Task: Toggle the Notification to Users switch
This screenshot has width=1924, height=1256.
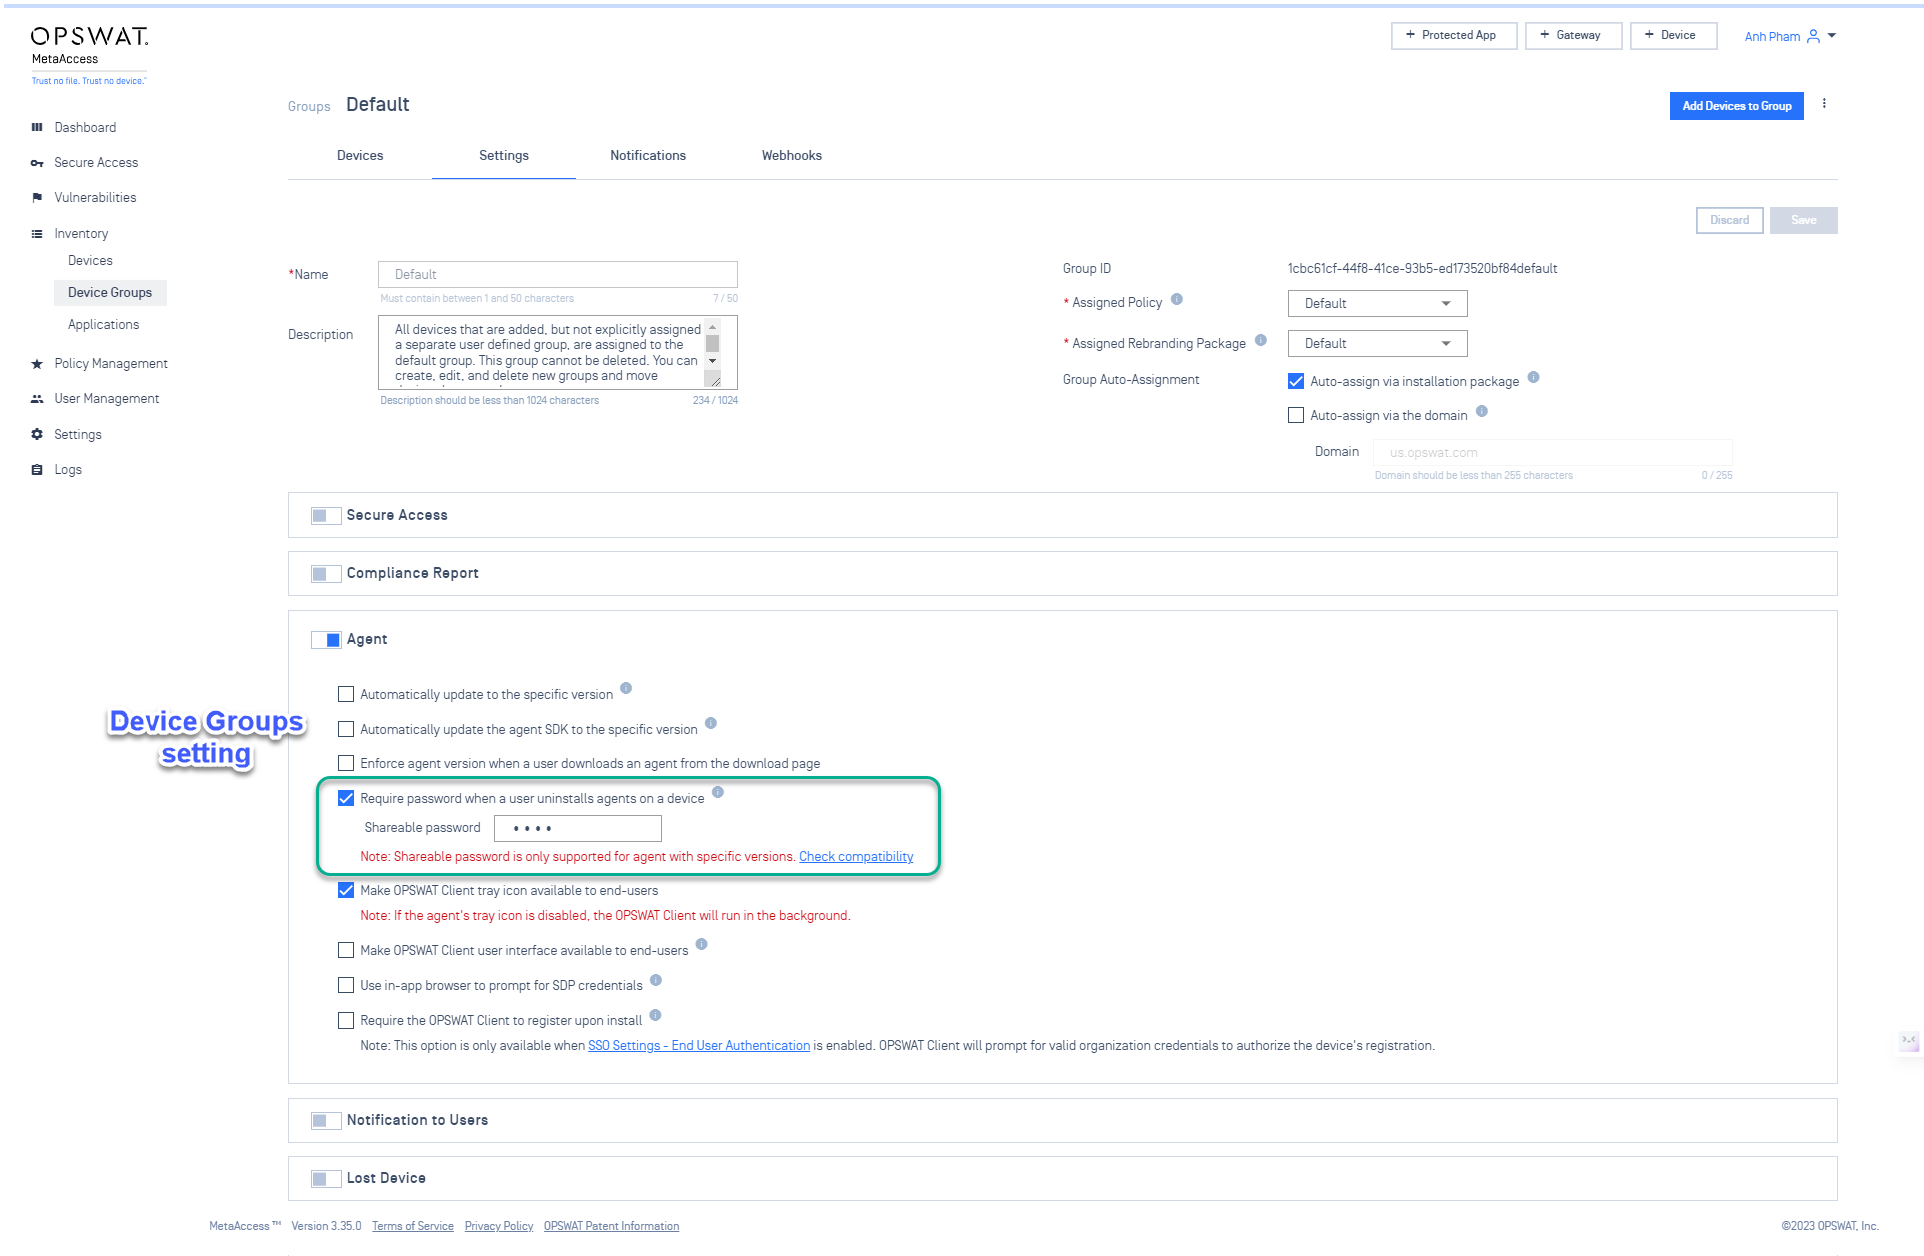Action: (x=326, y=1121)
